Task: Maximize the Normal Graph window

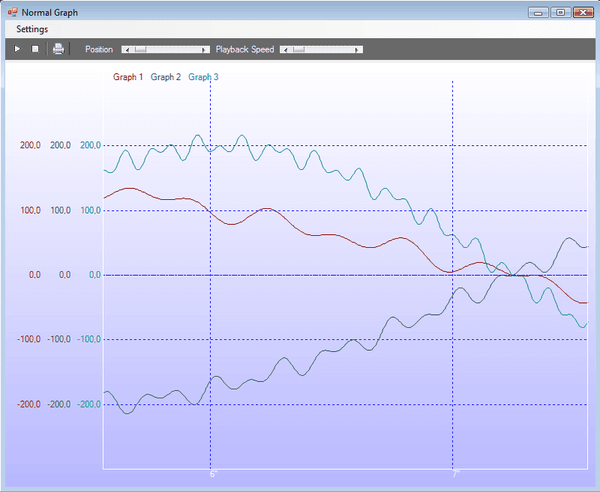Action: (559, 12)
